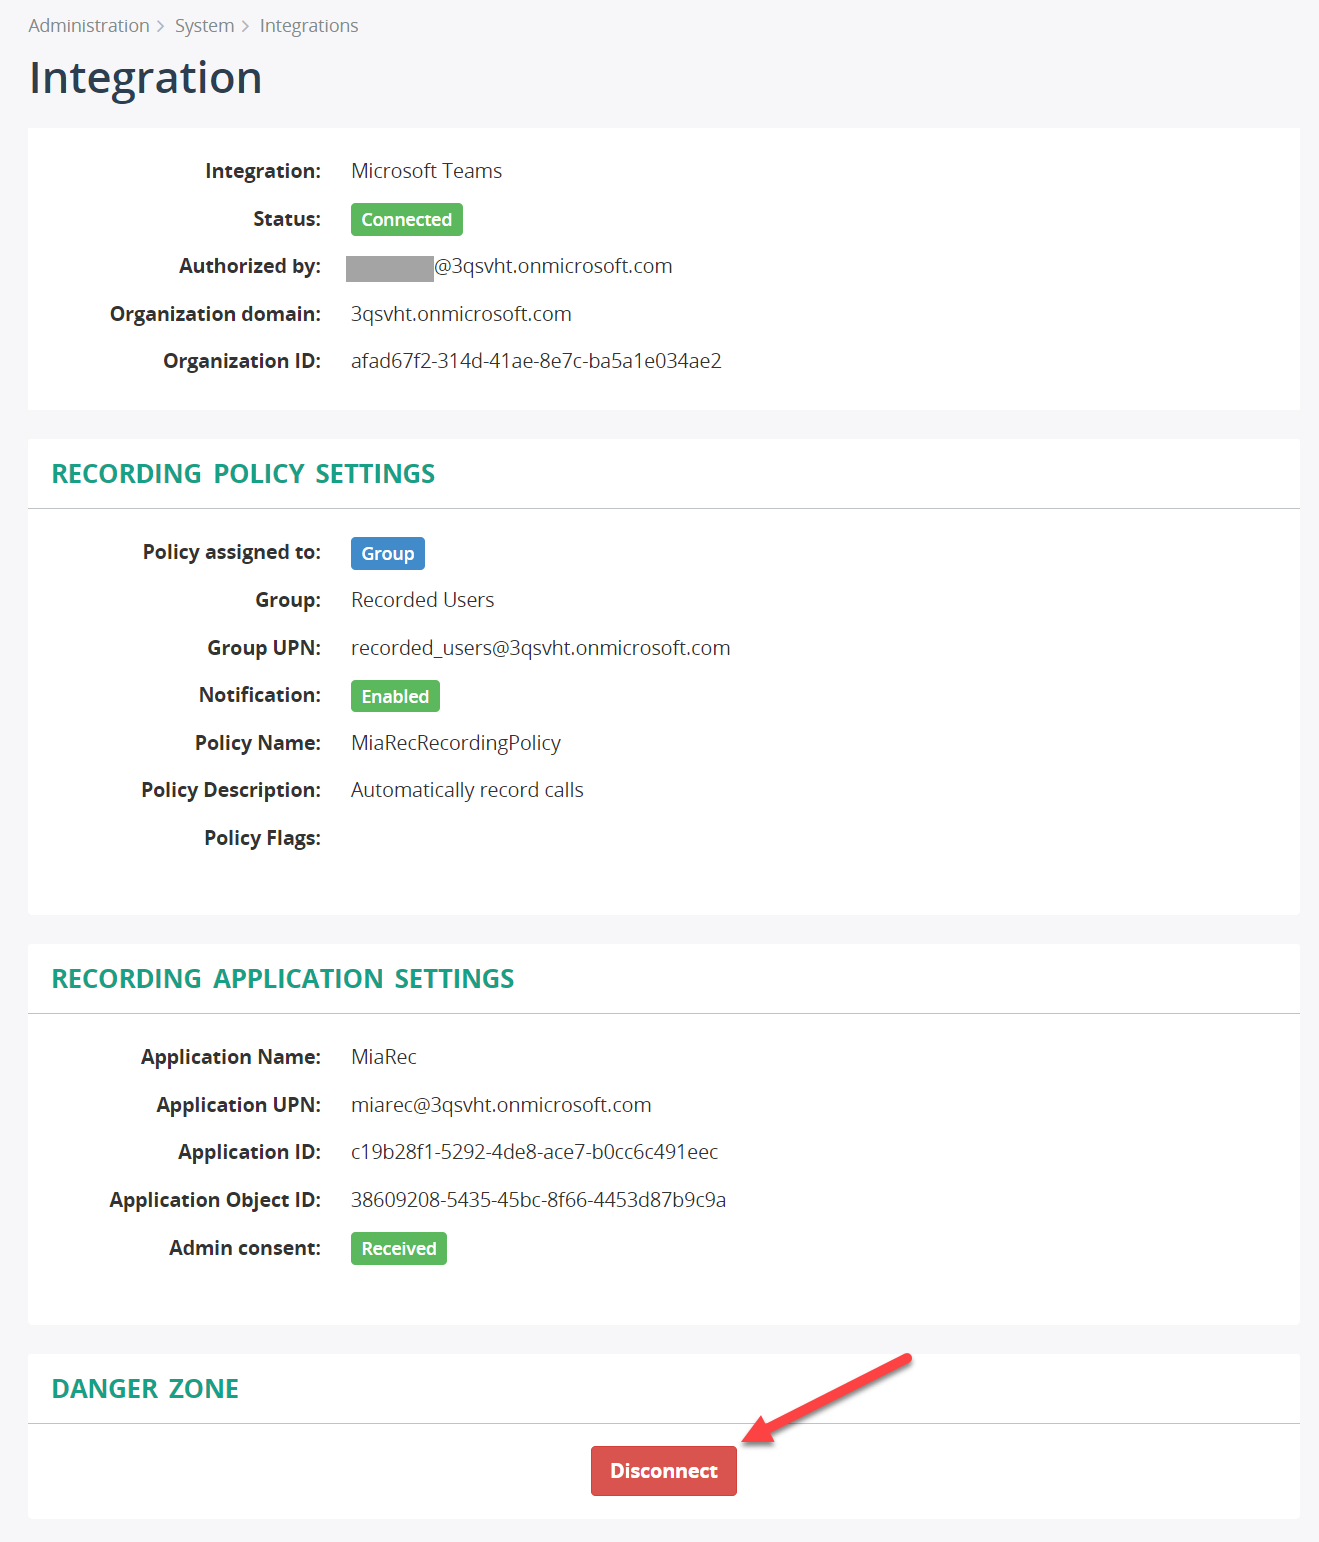
Task: Open the Administration breadcrumb link
Action: 89,26
